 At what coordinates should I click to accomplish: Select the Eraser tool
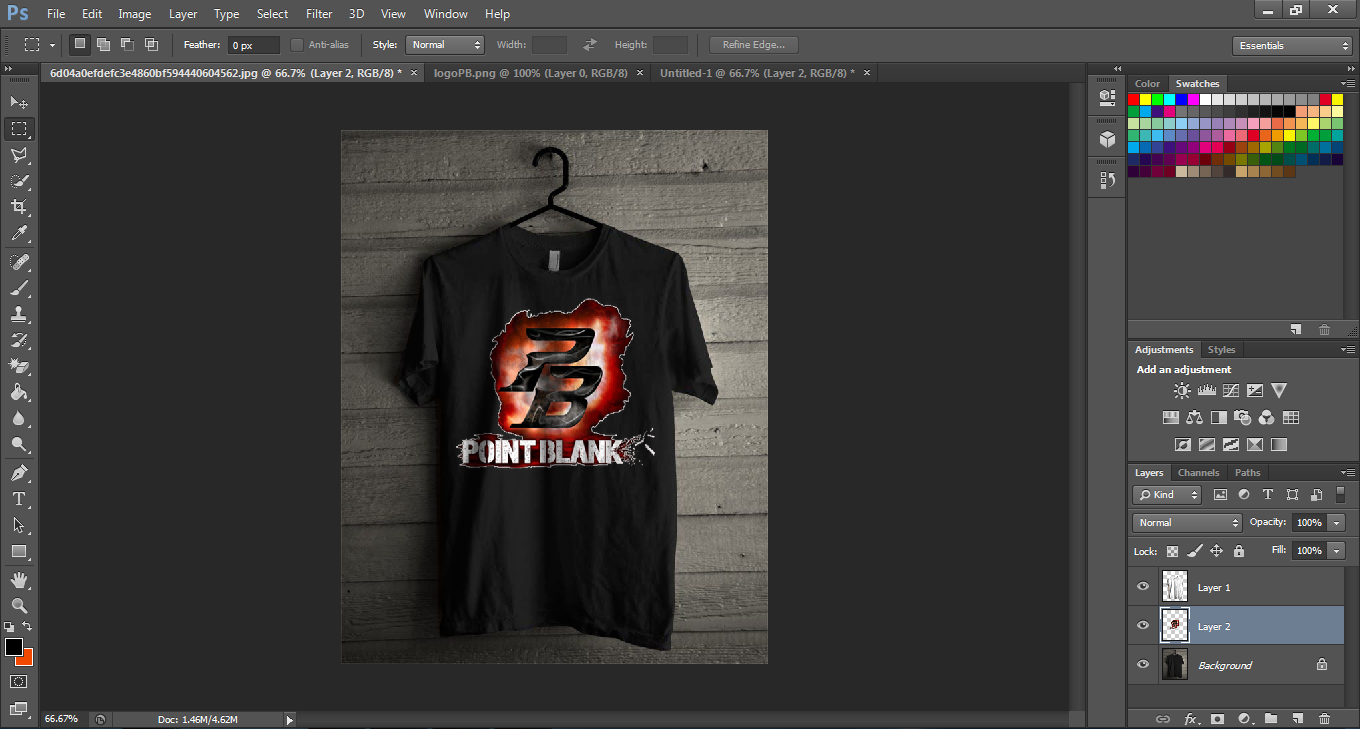point(19,366)
